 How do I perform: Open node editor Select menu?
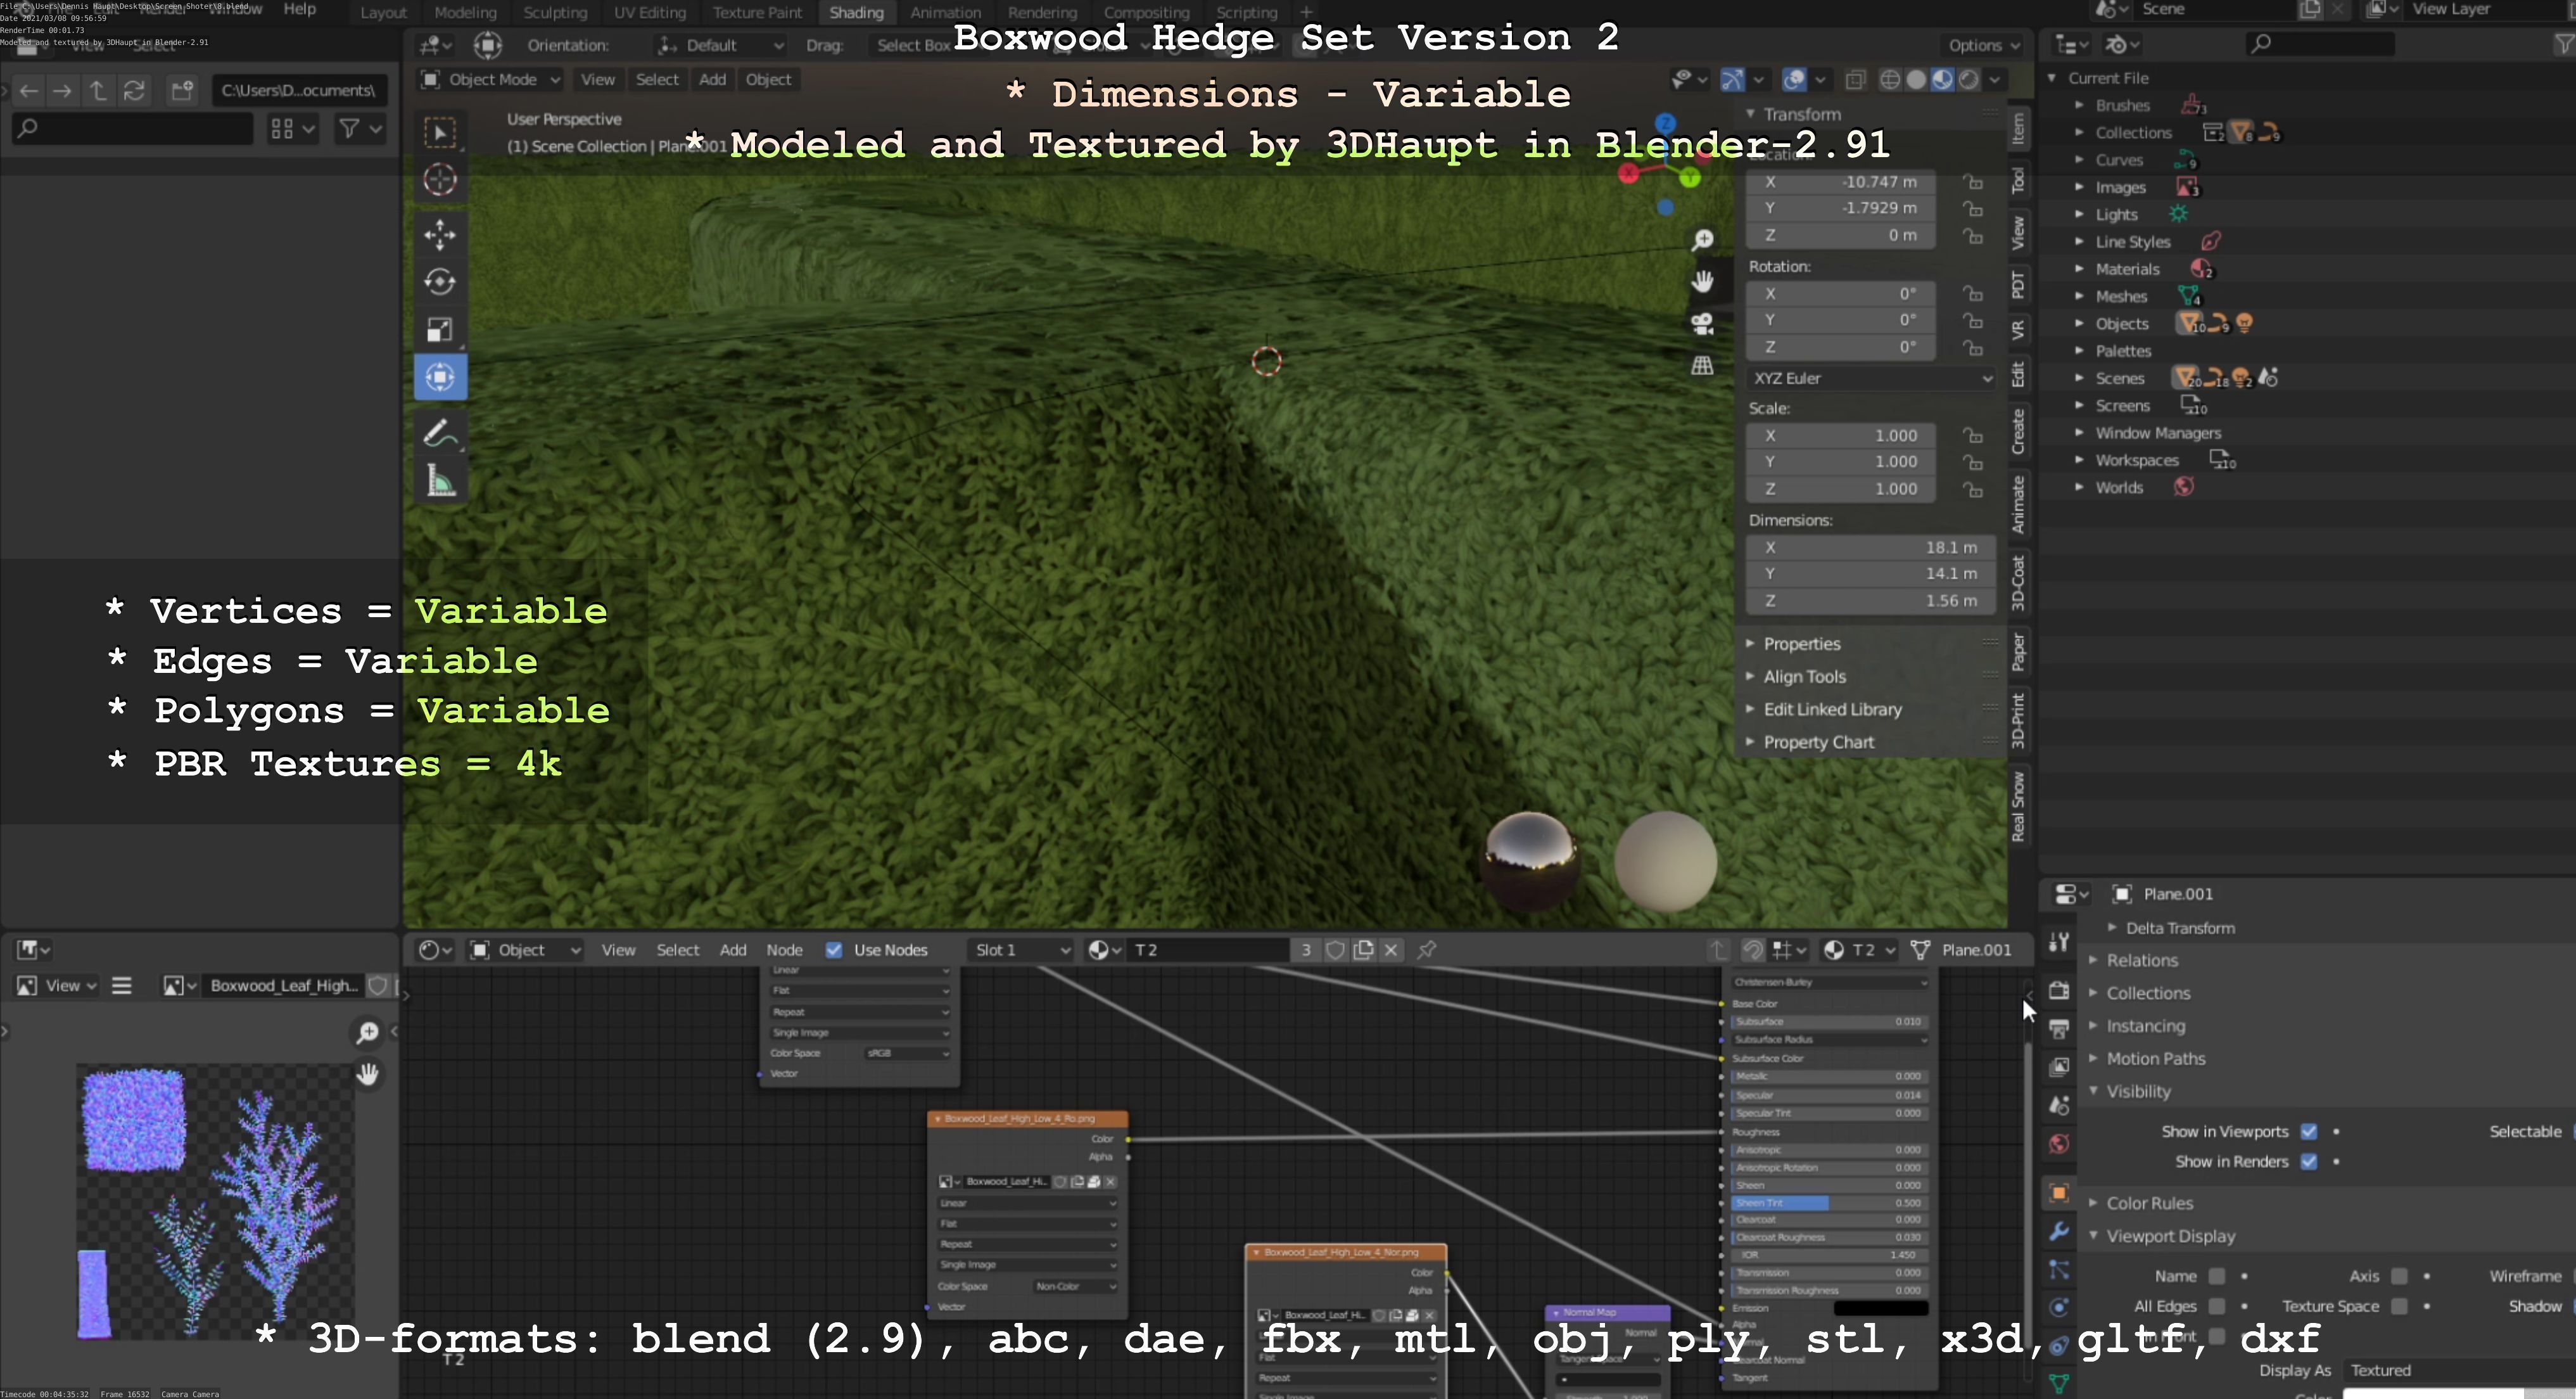[x=677, y=950]
